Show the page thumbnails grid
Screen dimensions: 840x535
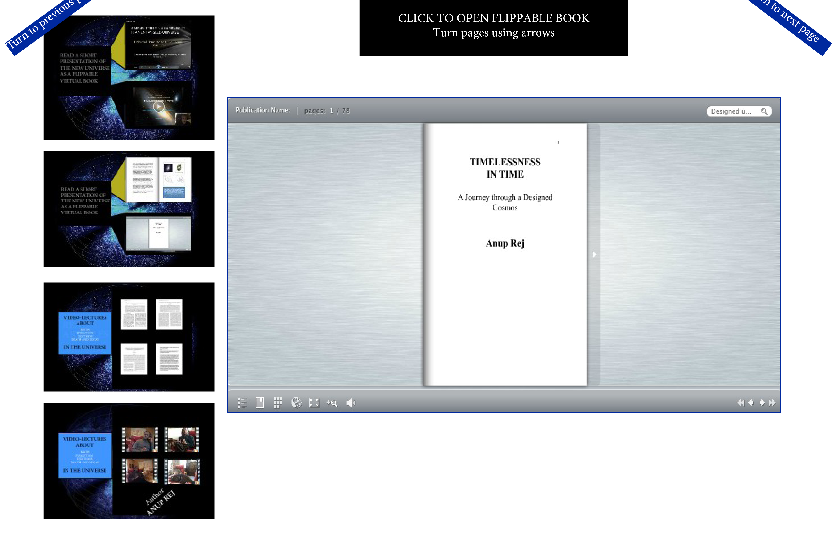(x=278, y=403)
